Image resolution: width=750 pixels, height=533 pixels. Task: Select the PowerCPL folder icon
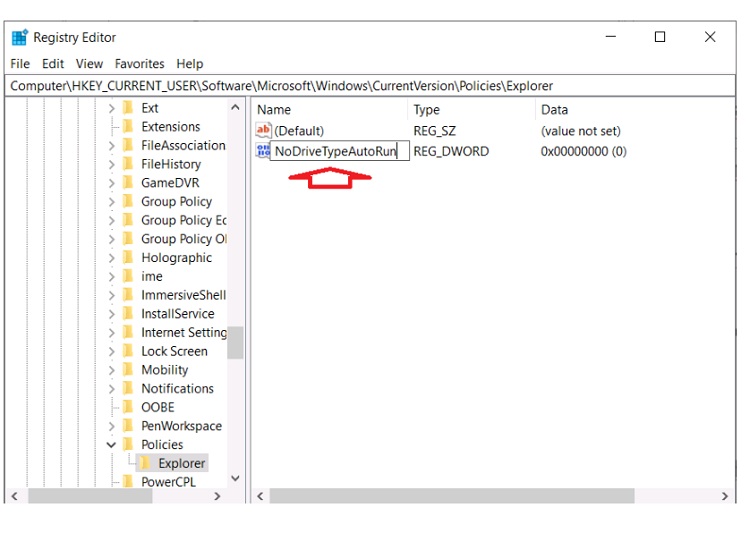pyautogui.click(x=128, y=480)
